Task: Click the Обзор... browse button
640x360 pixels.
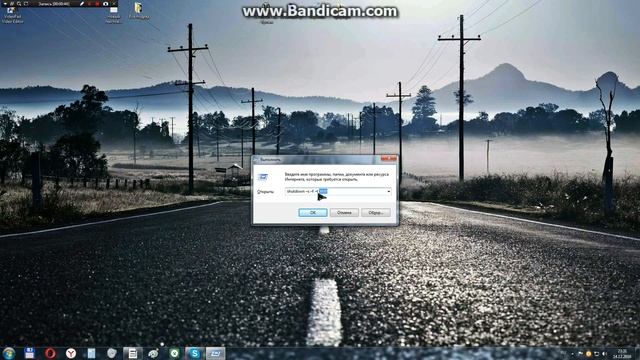Action: tap(376, 213)
